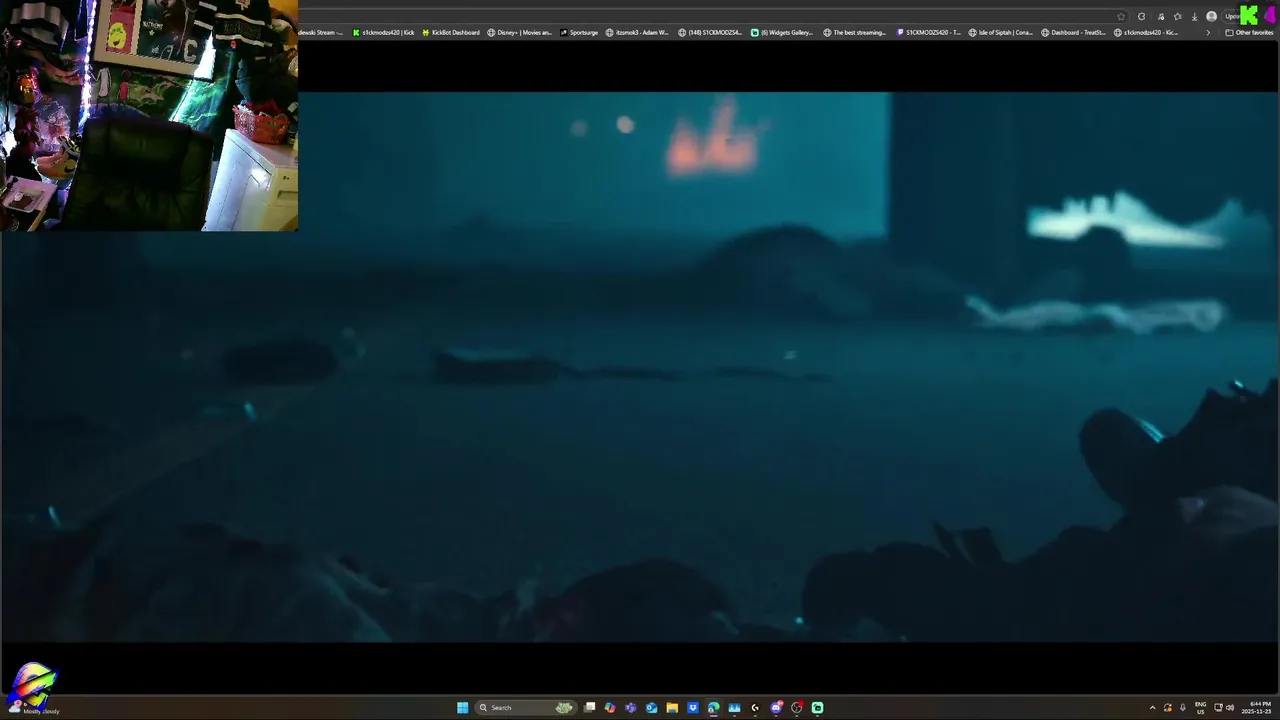Click the browser Update button
This screenshot has width=1280, height=720.
coord(1232,17)
